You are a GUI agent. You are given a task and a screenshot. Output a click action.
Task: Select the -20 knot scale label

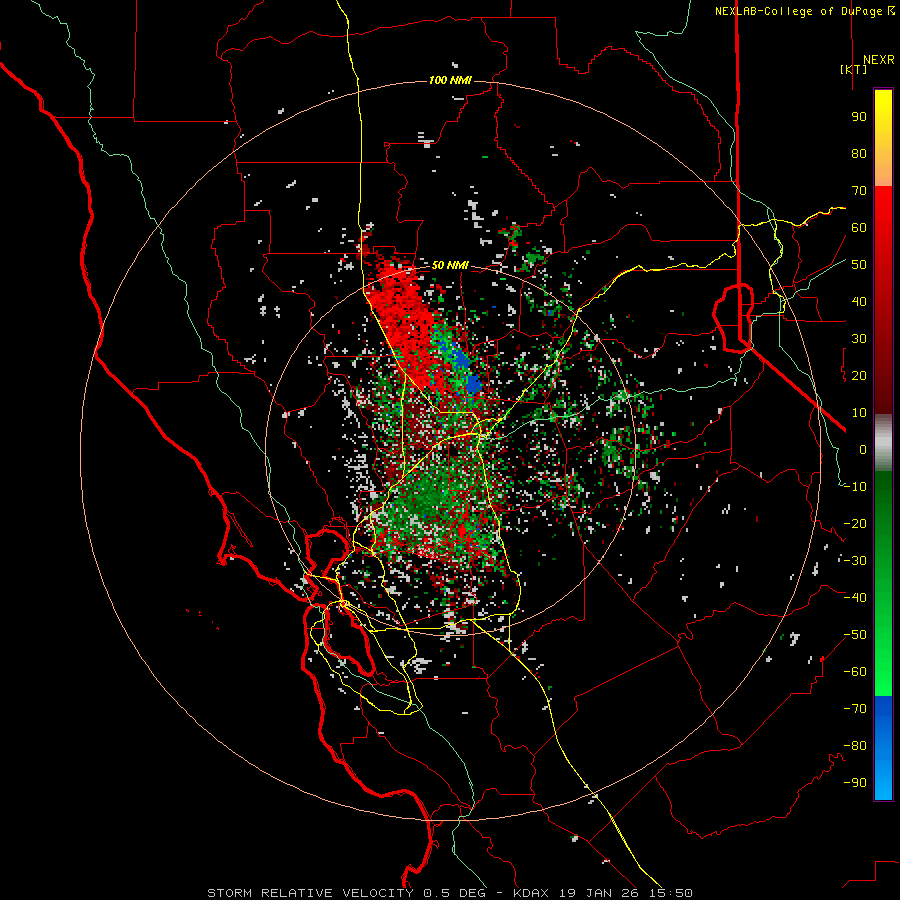pyautogui.click(x=855, y=524)
